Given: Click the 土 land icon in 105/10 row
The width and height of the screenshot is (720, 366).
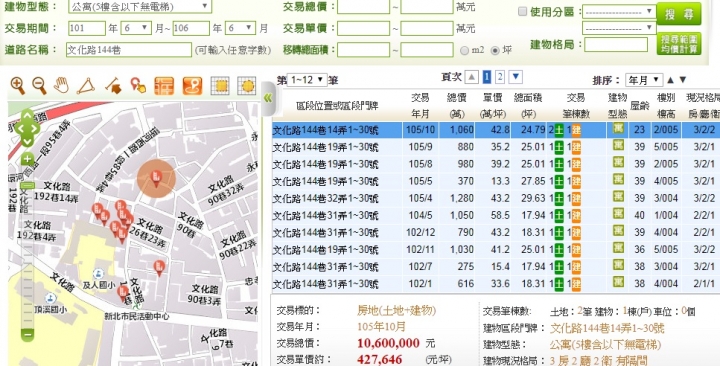Looking at the screenshot, I should coord(559,130).
